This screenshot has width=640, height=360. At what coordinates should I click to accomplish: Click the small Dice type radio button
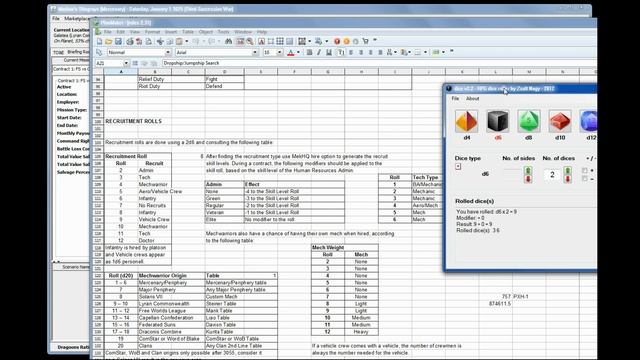point(458,167)
